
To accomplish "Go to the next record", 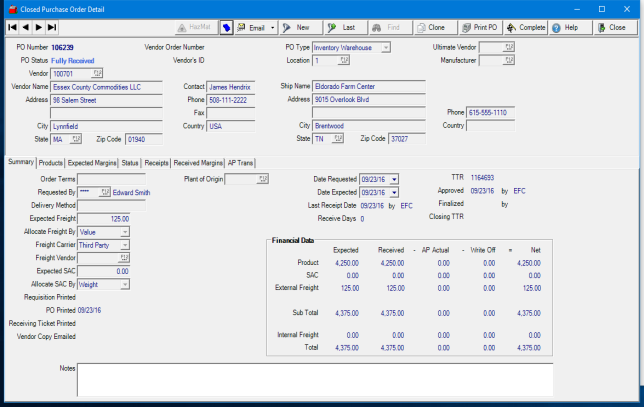I will pos(38,27).
